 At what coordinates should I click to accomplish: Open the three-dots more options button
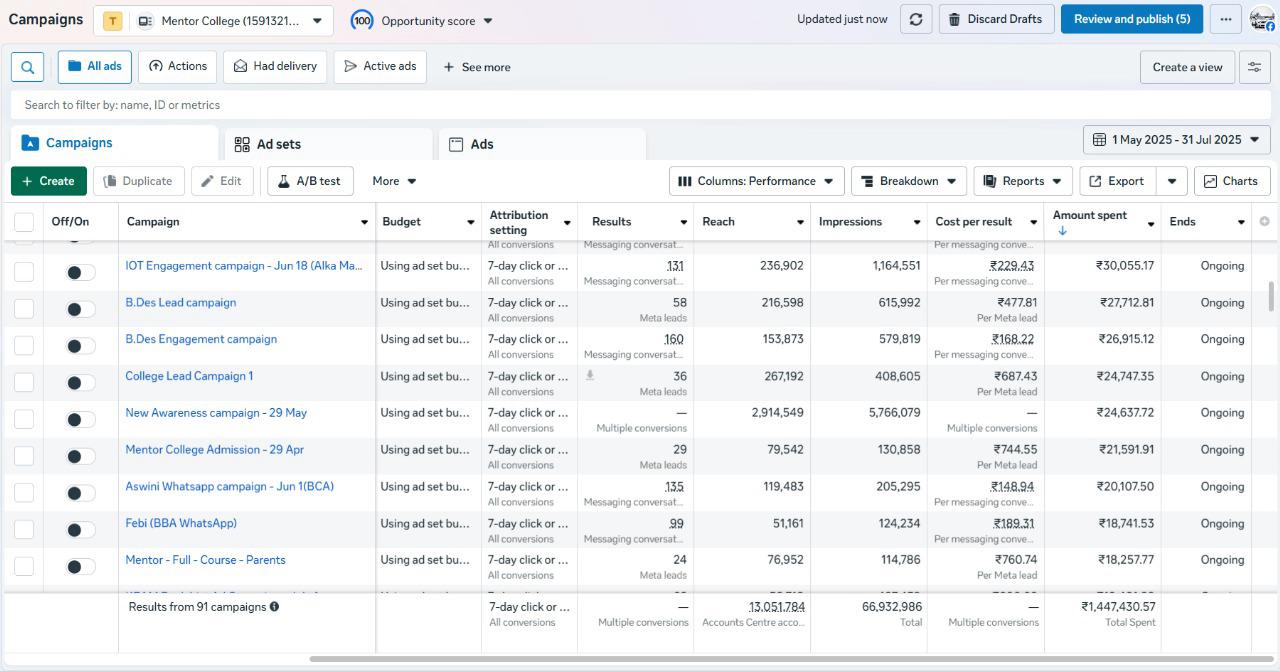point(1225,19)
